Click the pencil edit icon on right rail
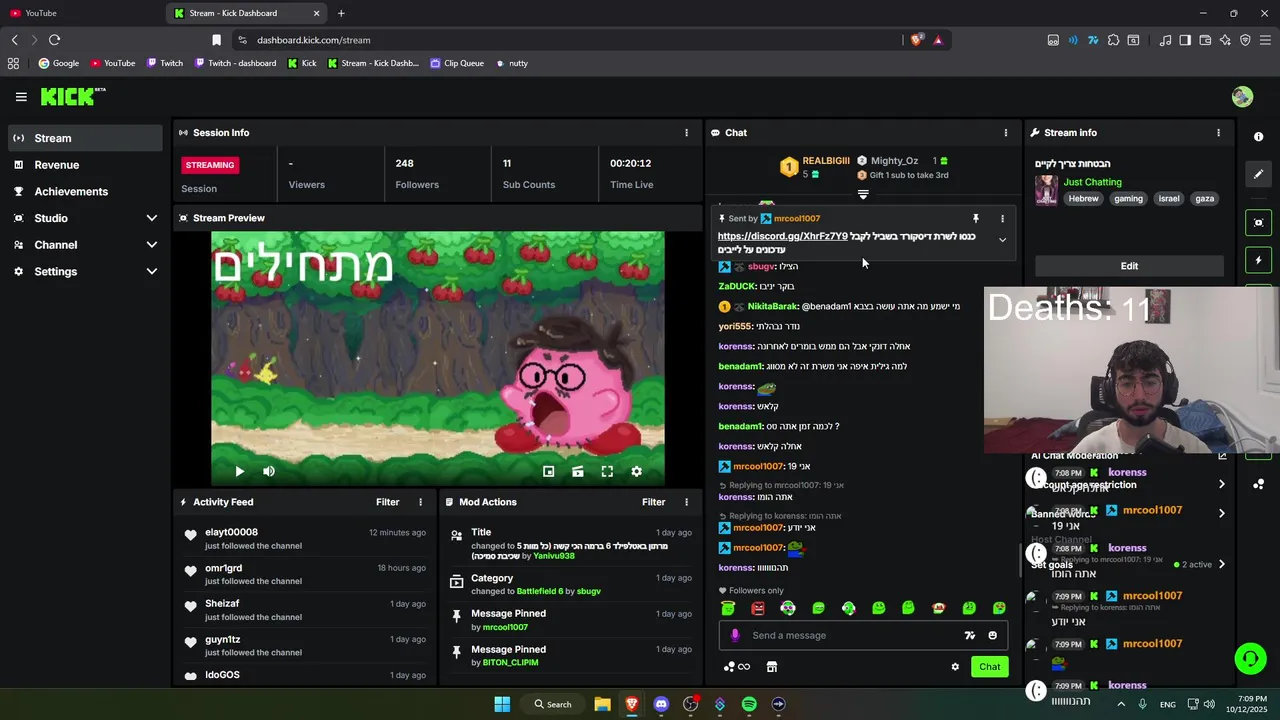The width and height of the screenshot is (1280, 720). coord(1259,174)
